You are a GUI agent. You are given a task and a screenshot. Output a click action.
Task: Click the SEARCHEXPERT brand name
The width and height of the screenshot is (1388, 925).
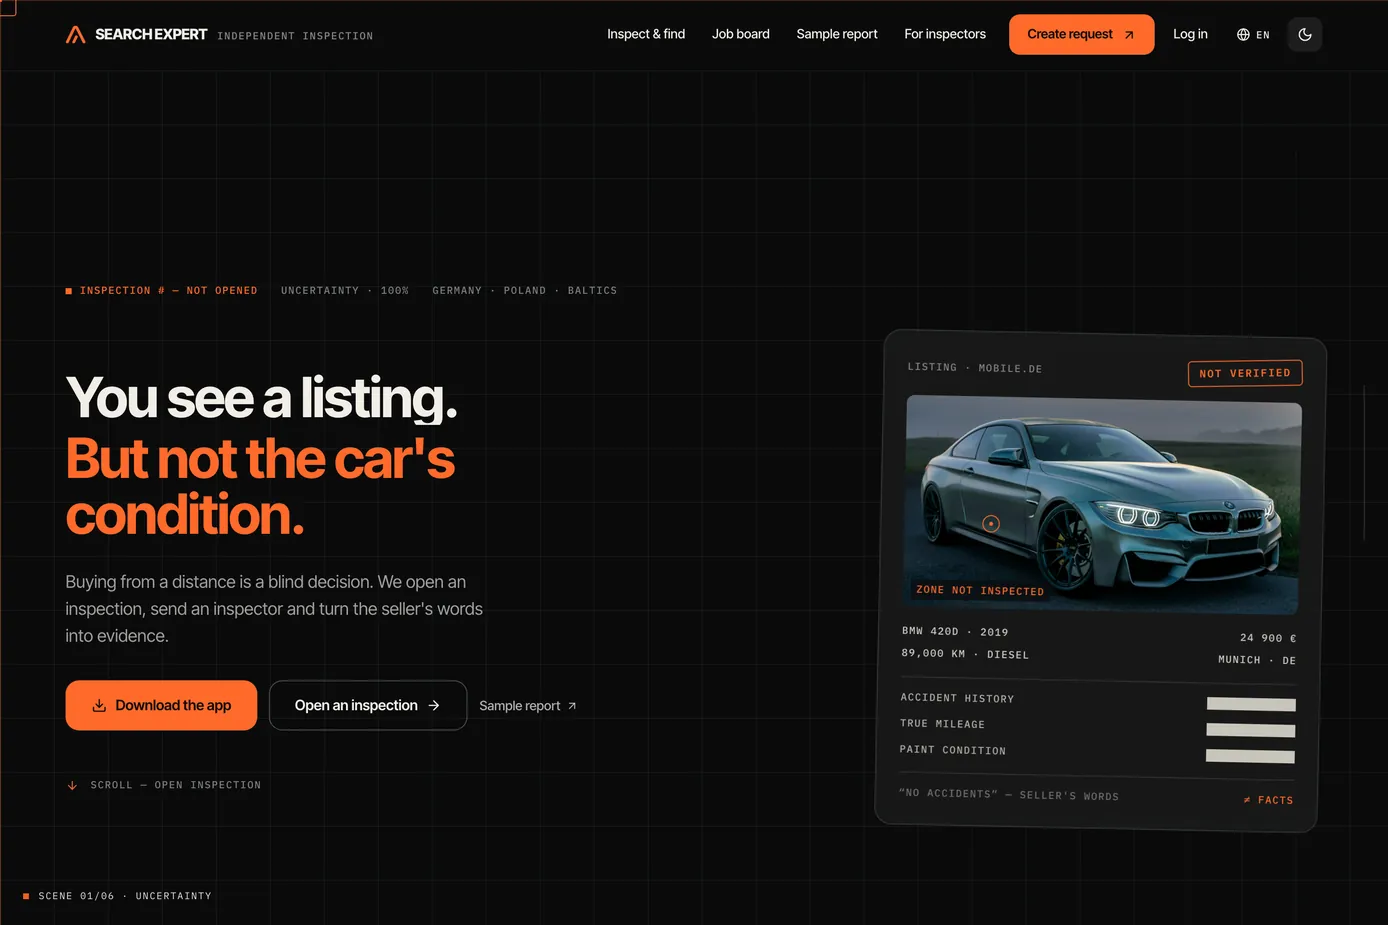[151, 34]
